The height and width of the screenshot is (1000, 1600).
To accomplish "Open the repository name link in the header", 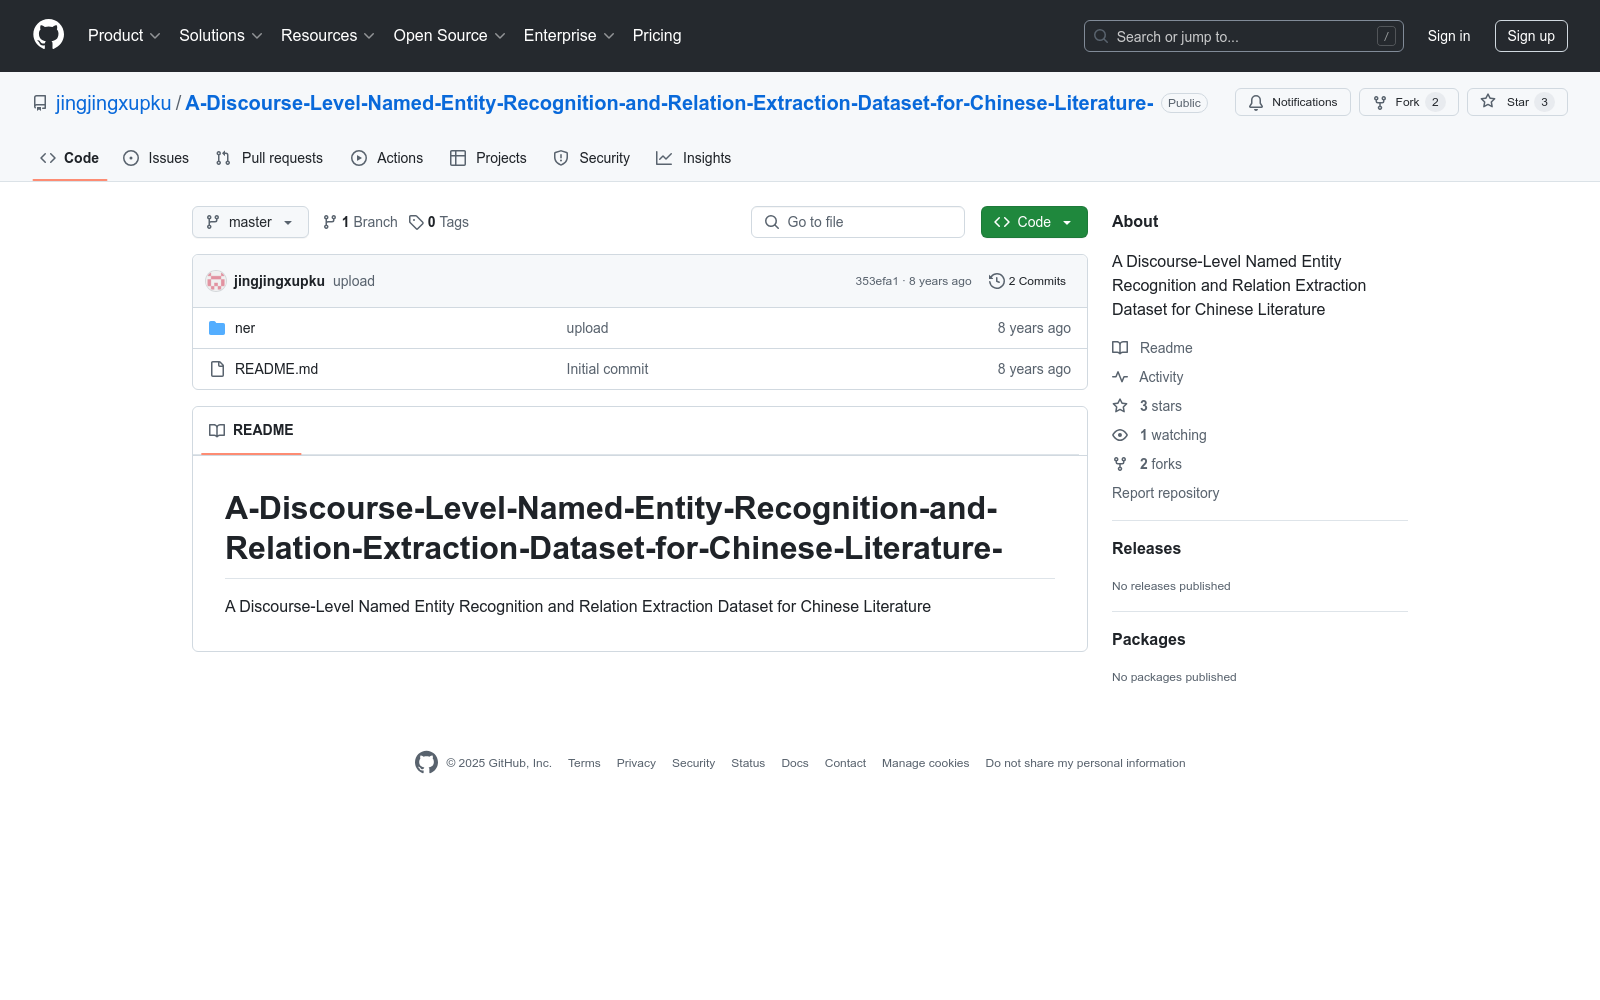I will [x=669, y=103].
